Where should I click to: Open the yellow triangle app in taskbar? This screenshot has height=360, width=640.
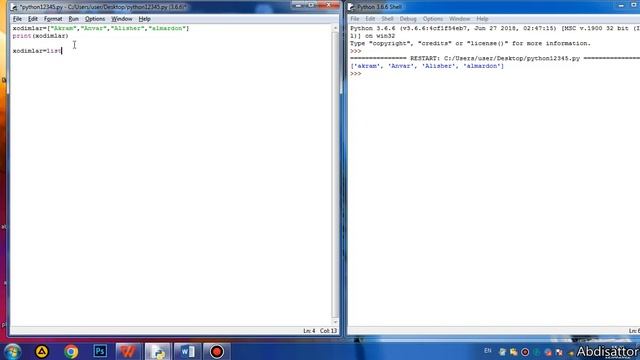click(x=42, y=351)
